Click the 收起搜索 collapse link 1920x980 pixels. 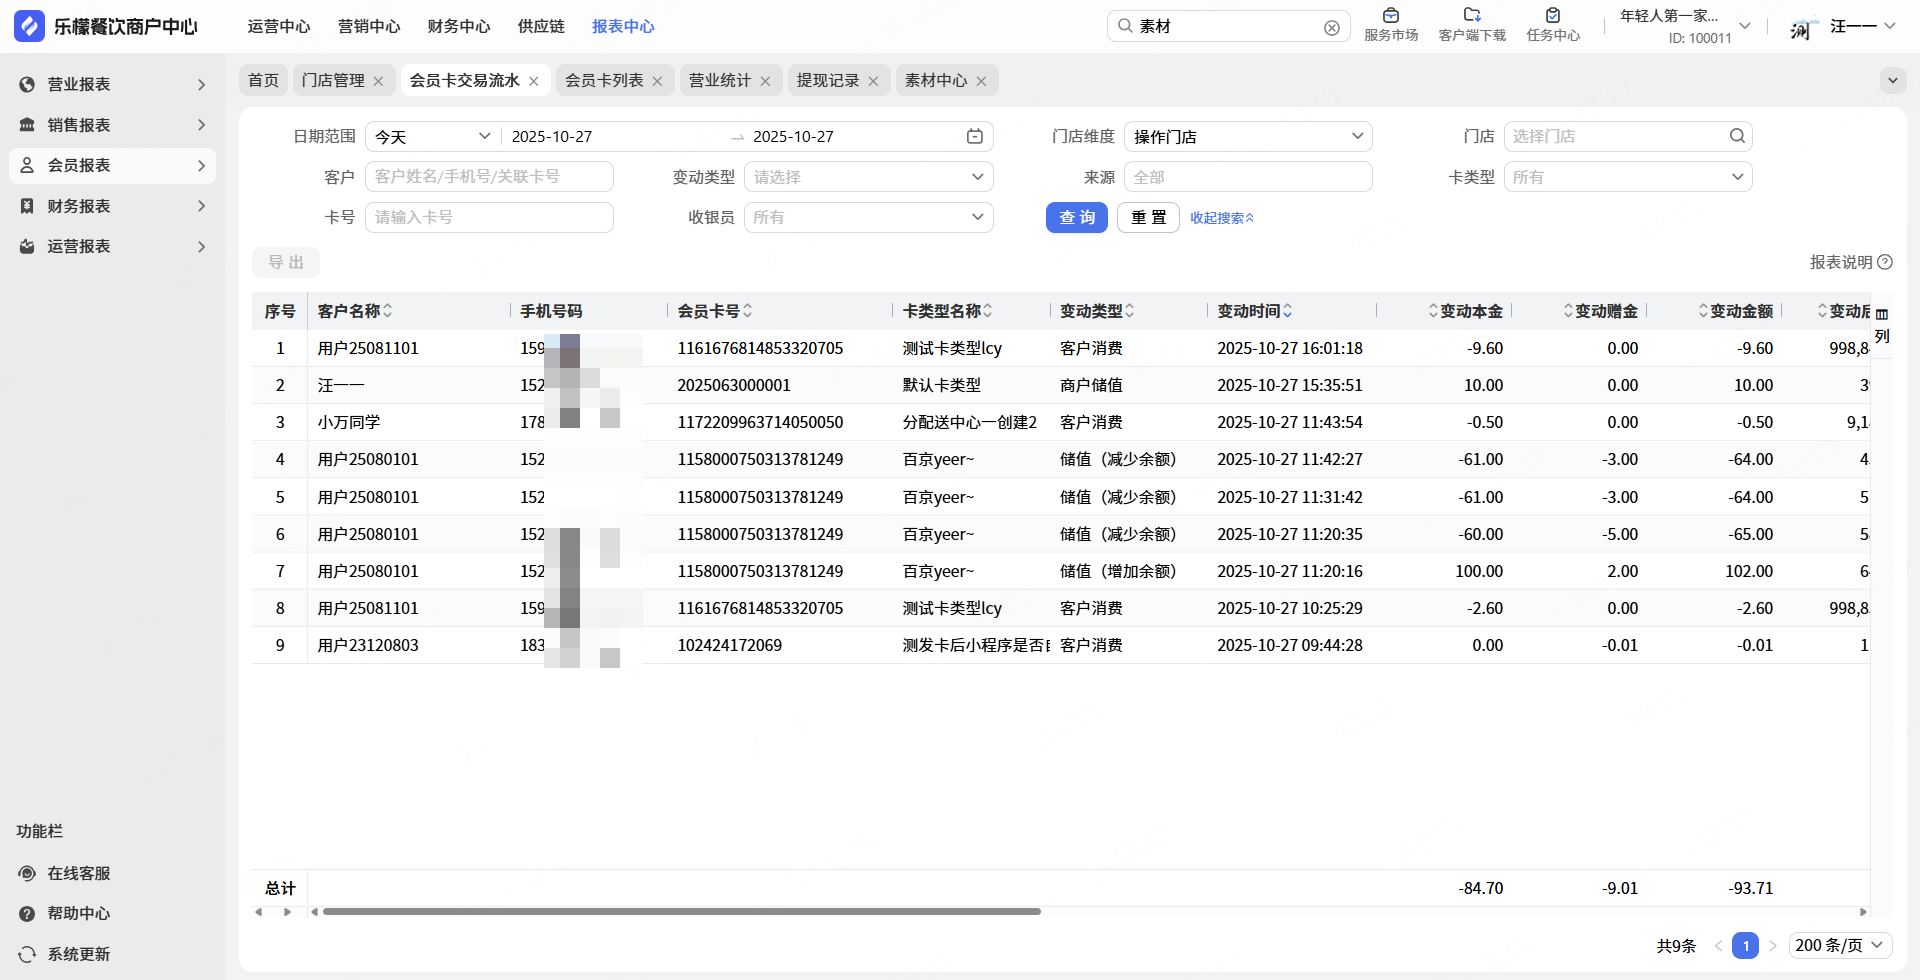coord(1221,218)
